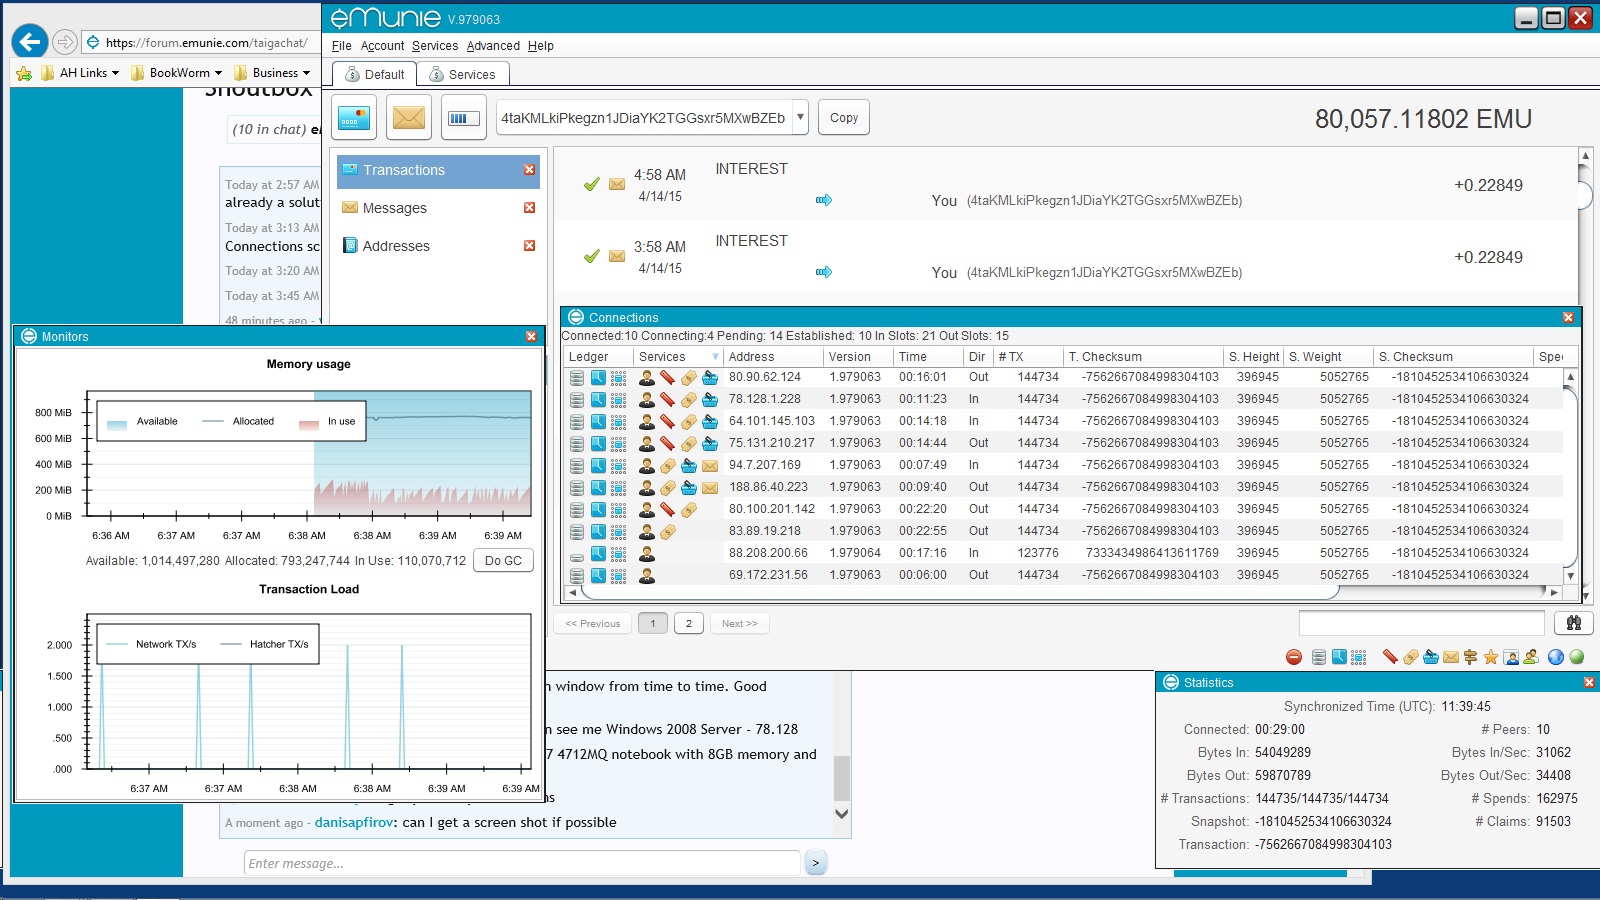The image size is (1600, 900).
Task: Click the two-users group icon
Action: [x=1531, y=657]
